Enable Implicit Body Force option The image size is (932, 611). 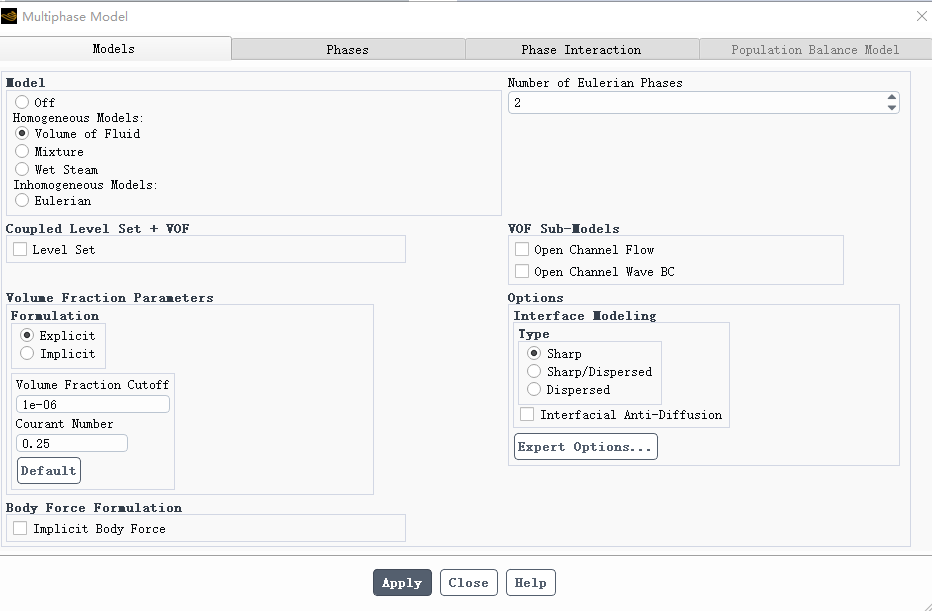point(20,529)
